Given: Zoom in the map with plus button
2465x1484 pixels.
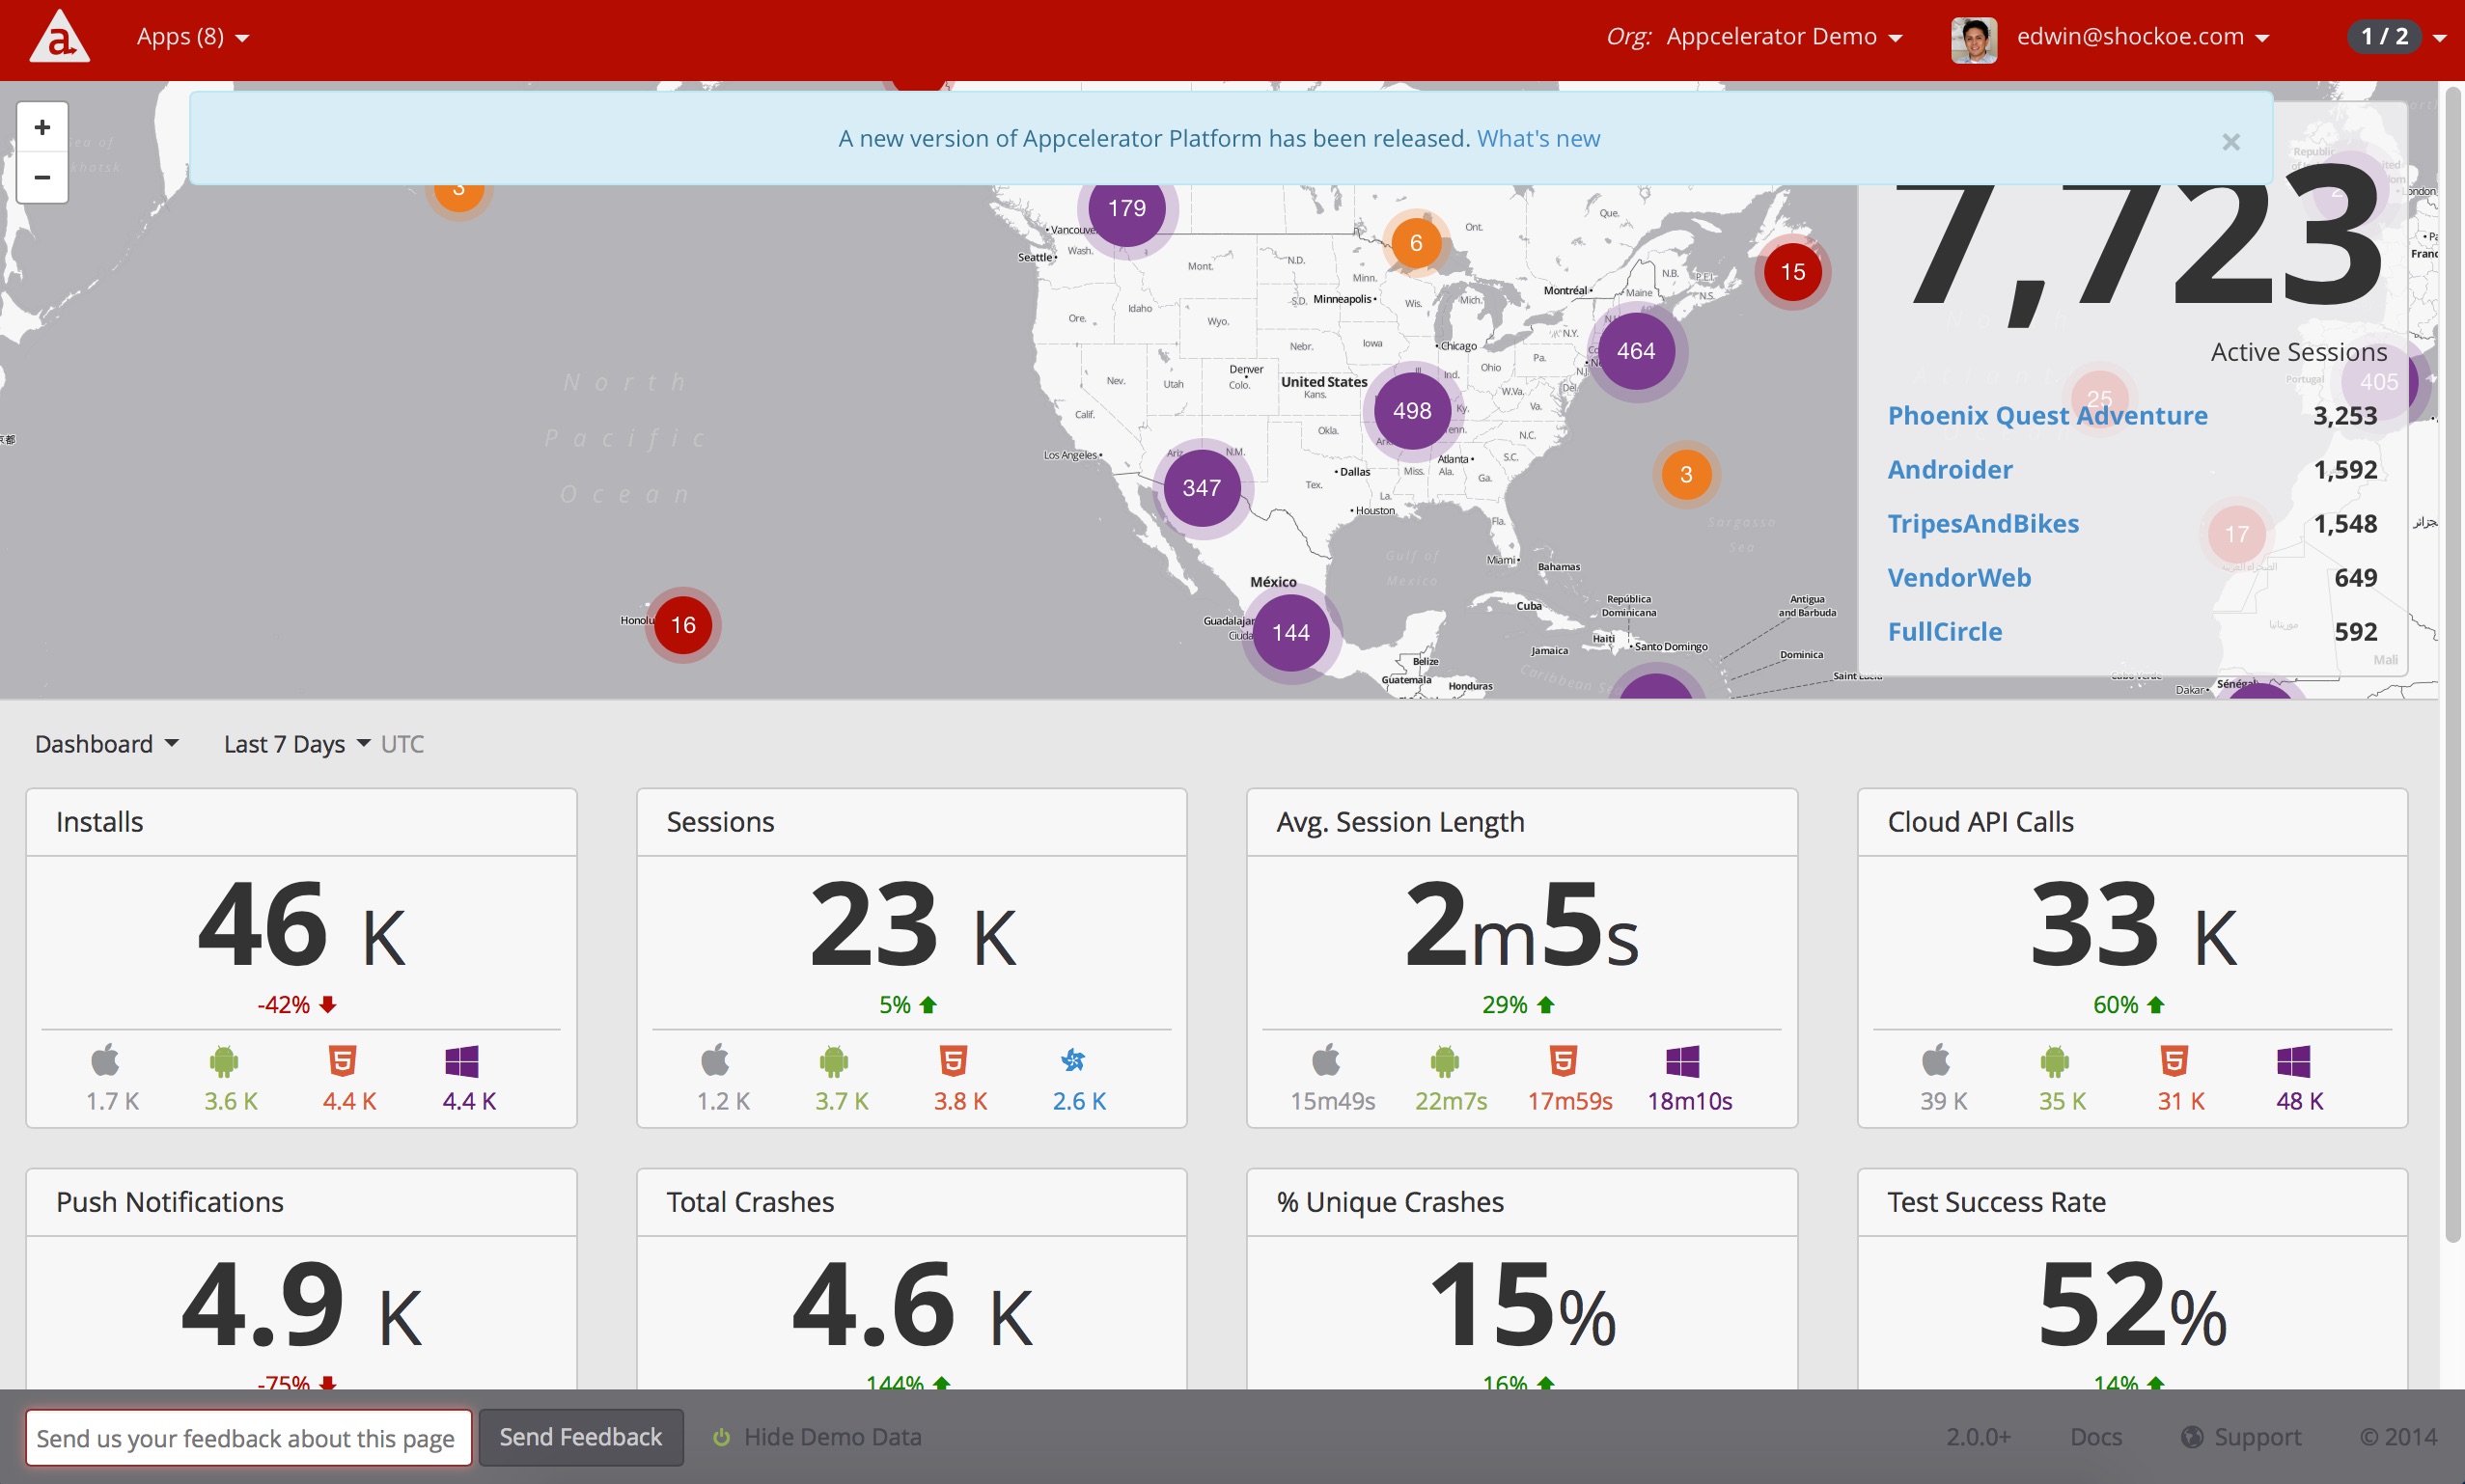Looking at the screenshot, I should coord(42,127).
